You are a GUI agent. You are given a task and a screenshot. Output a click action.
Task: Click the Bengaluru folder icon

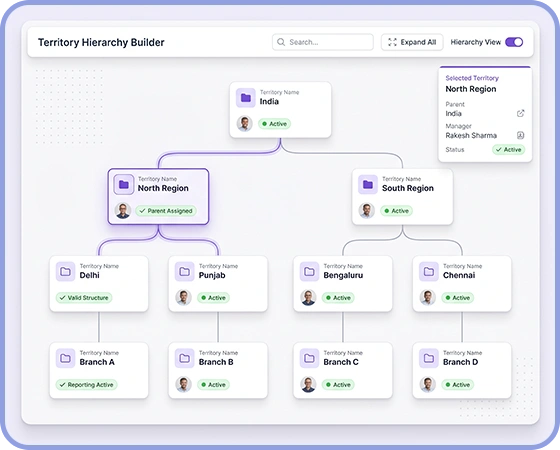click(309, 271)
